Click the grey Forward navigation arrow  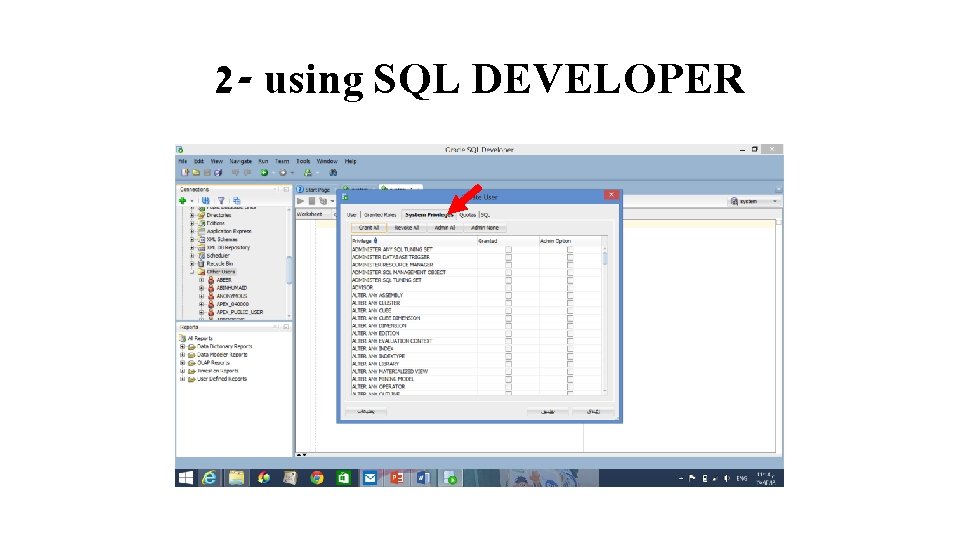(x=283, y=173)
